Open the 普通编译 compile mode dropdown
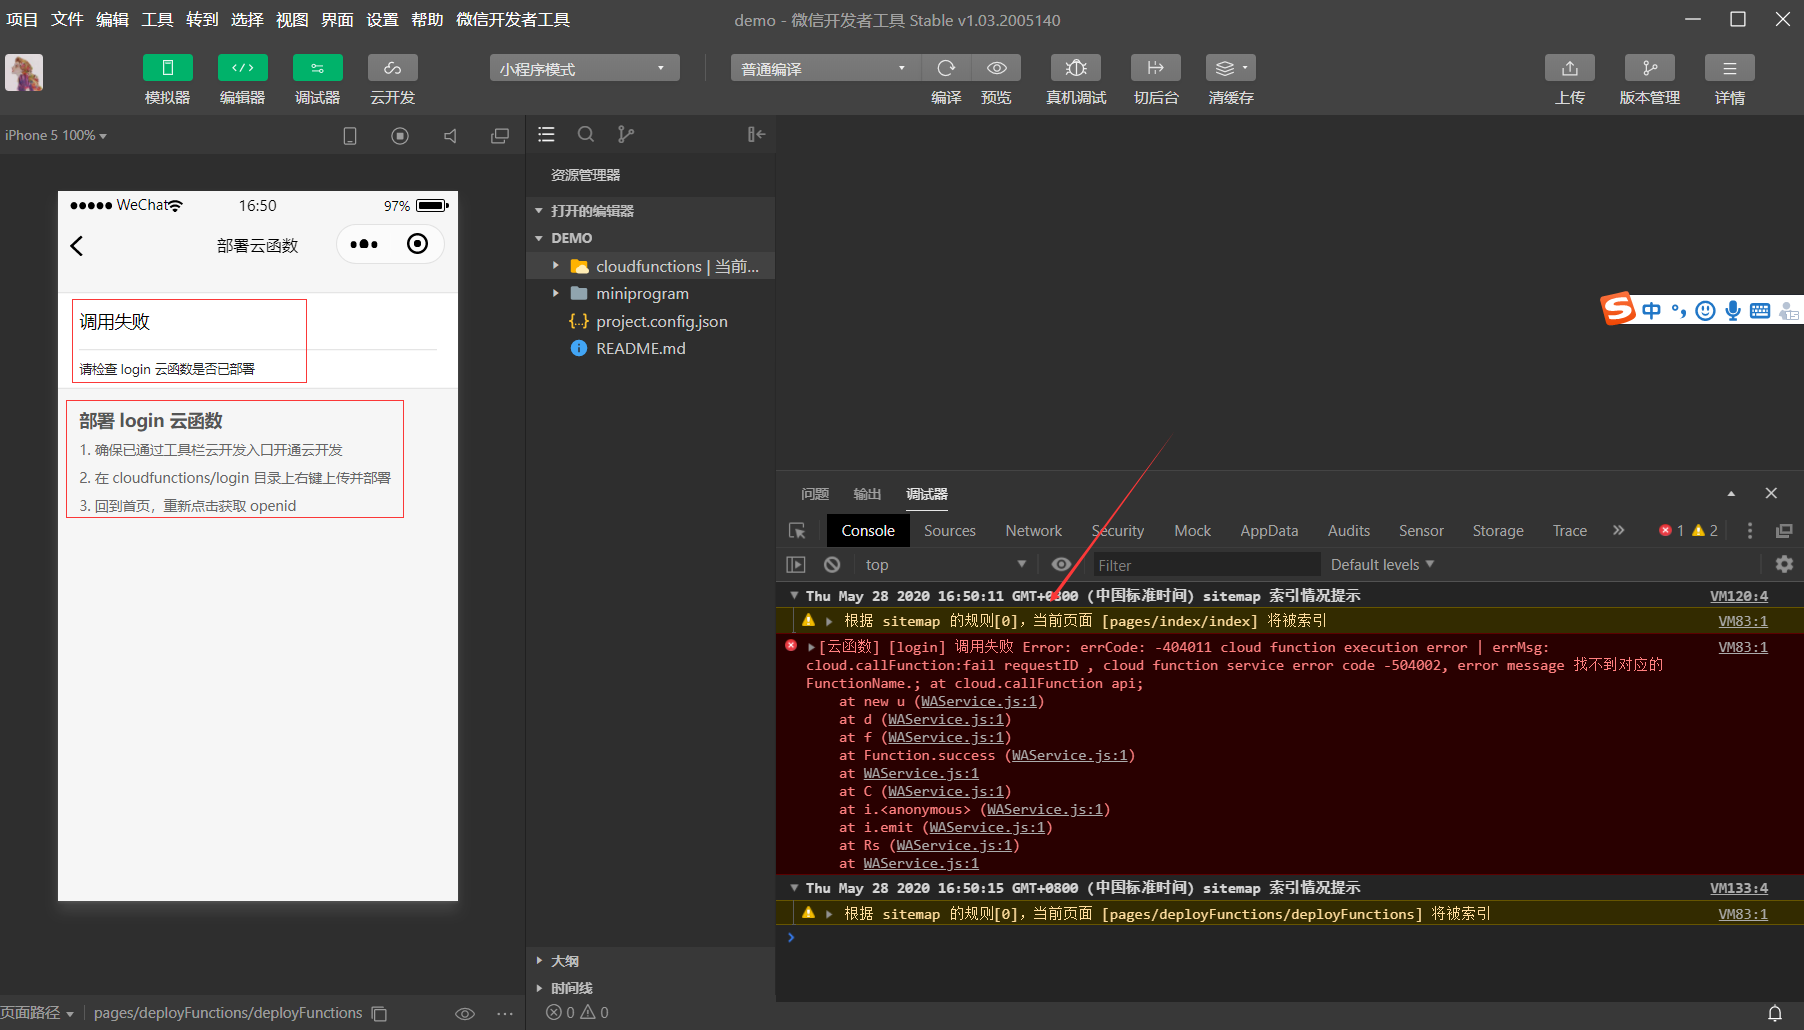 point(825,68)
